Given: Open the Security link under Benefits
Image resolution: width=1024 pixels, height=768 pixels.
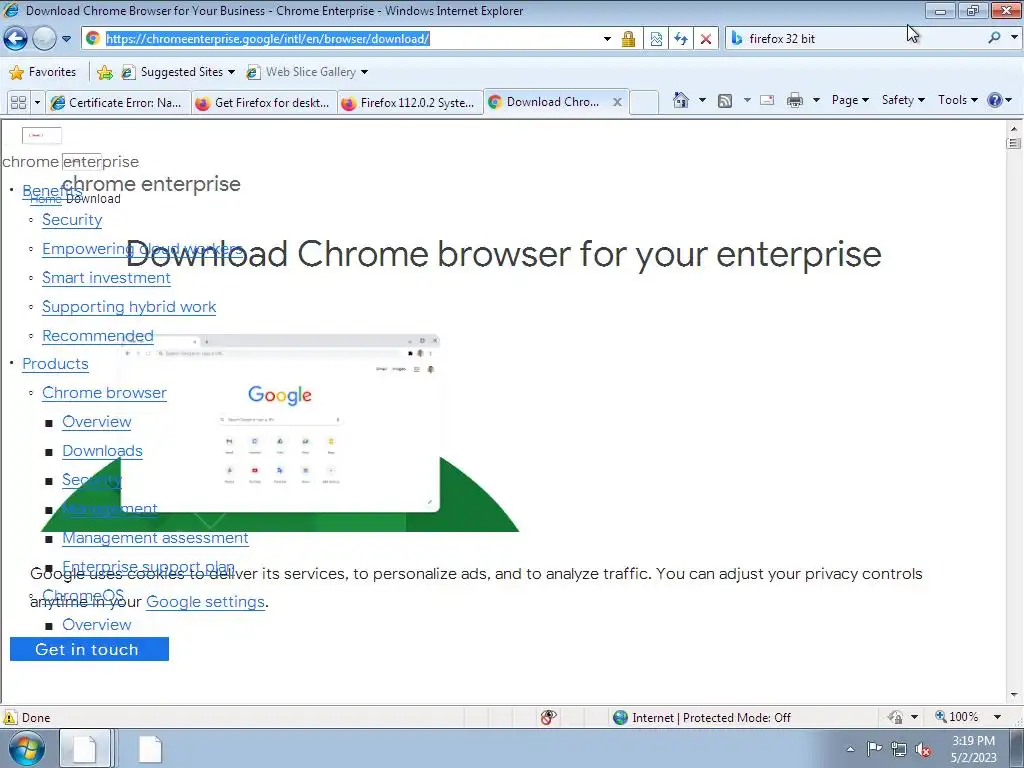Looking at the screenshot, I should coord(72,219).
